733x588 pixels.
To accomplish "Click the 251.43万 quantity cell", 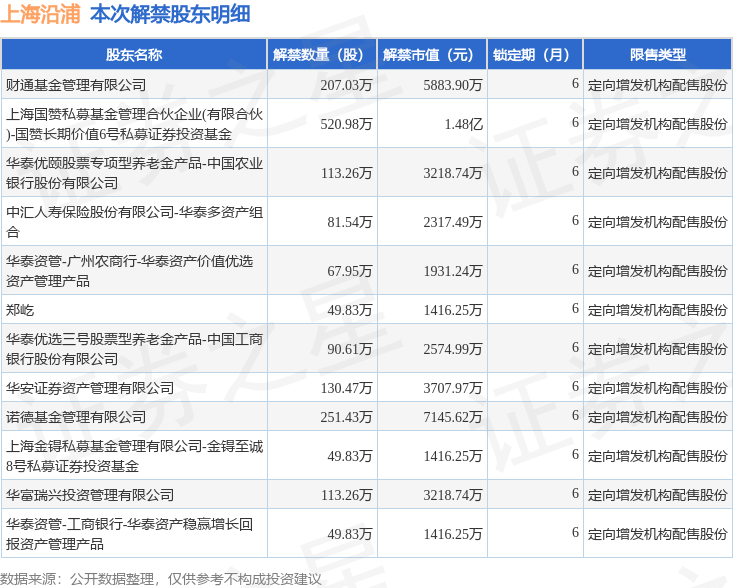I will (x=346, y=417).
